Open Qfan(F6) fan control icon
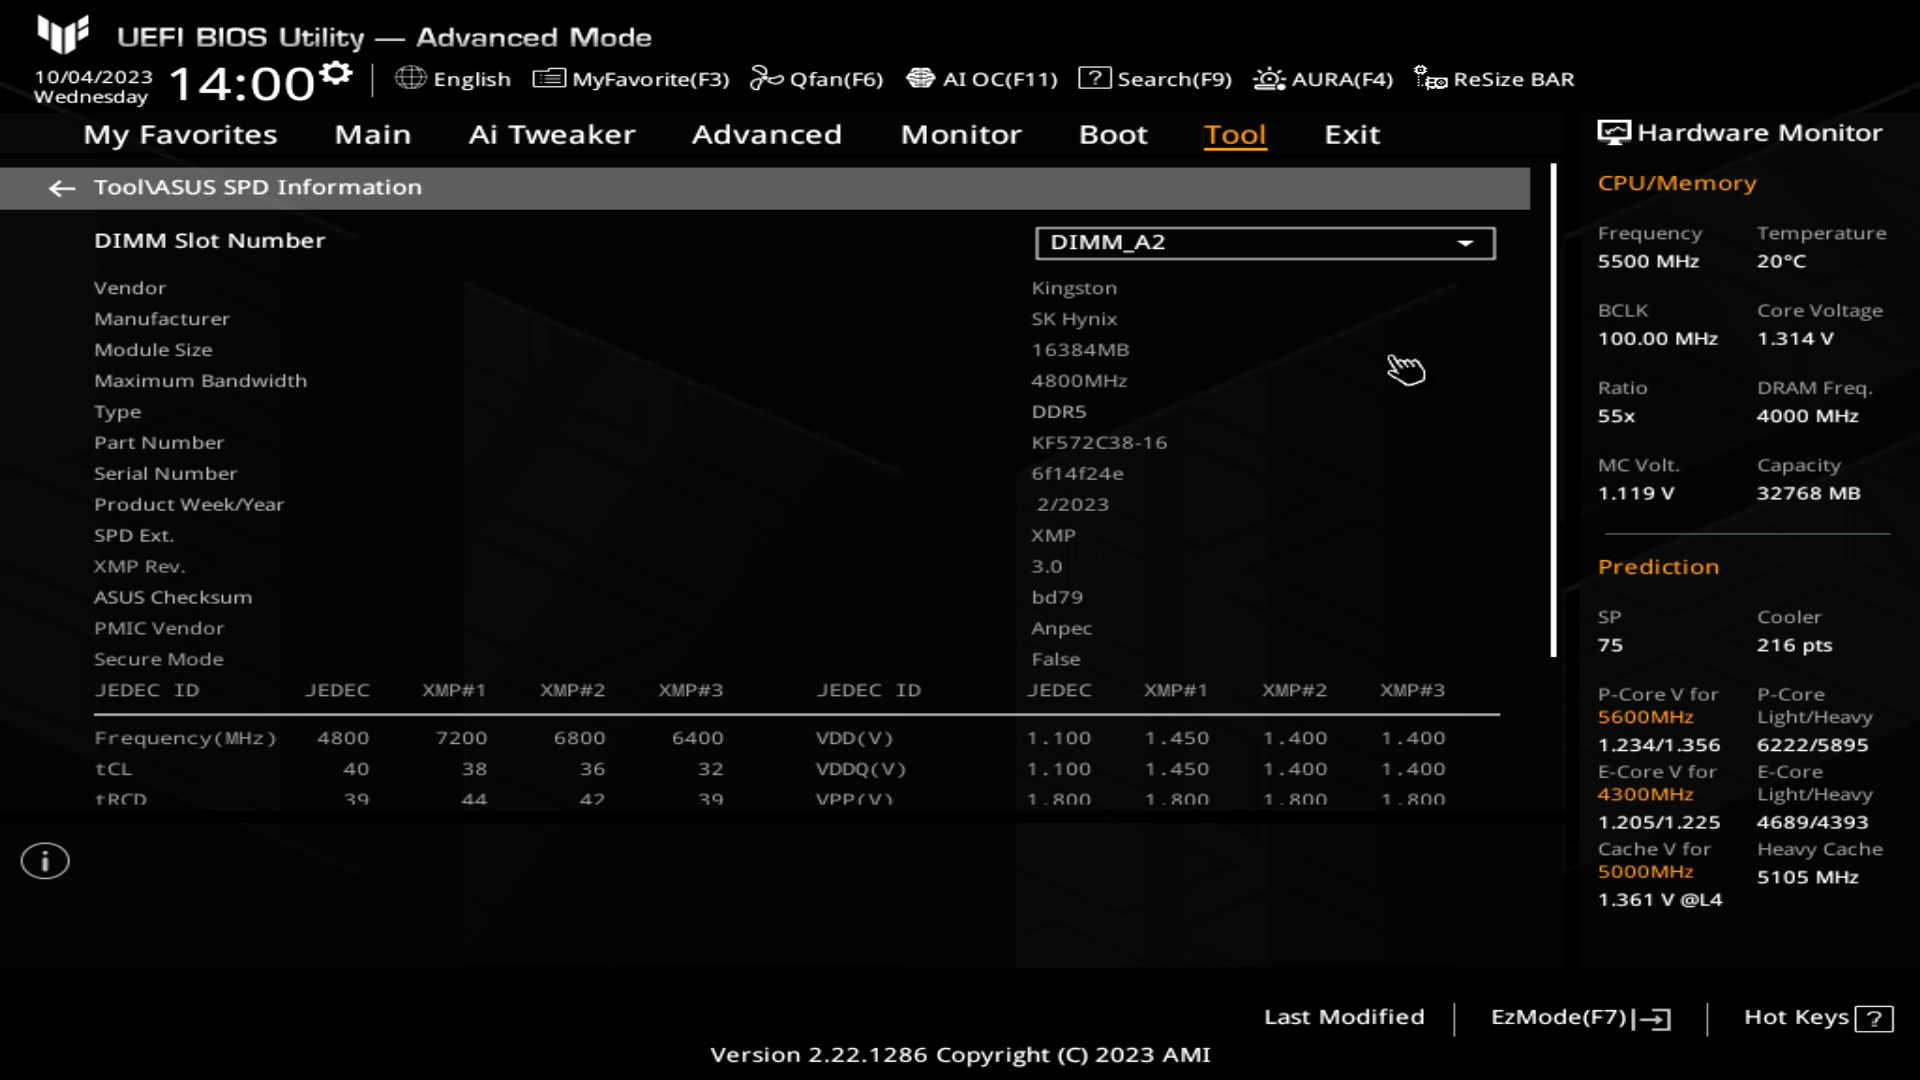Screen dimensions: 1920x1080 (x=766, y=78)
